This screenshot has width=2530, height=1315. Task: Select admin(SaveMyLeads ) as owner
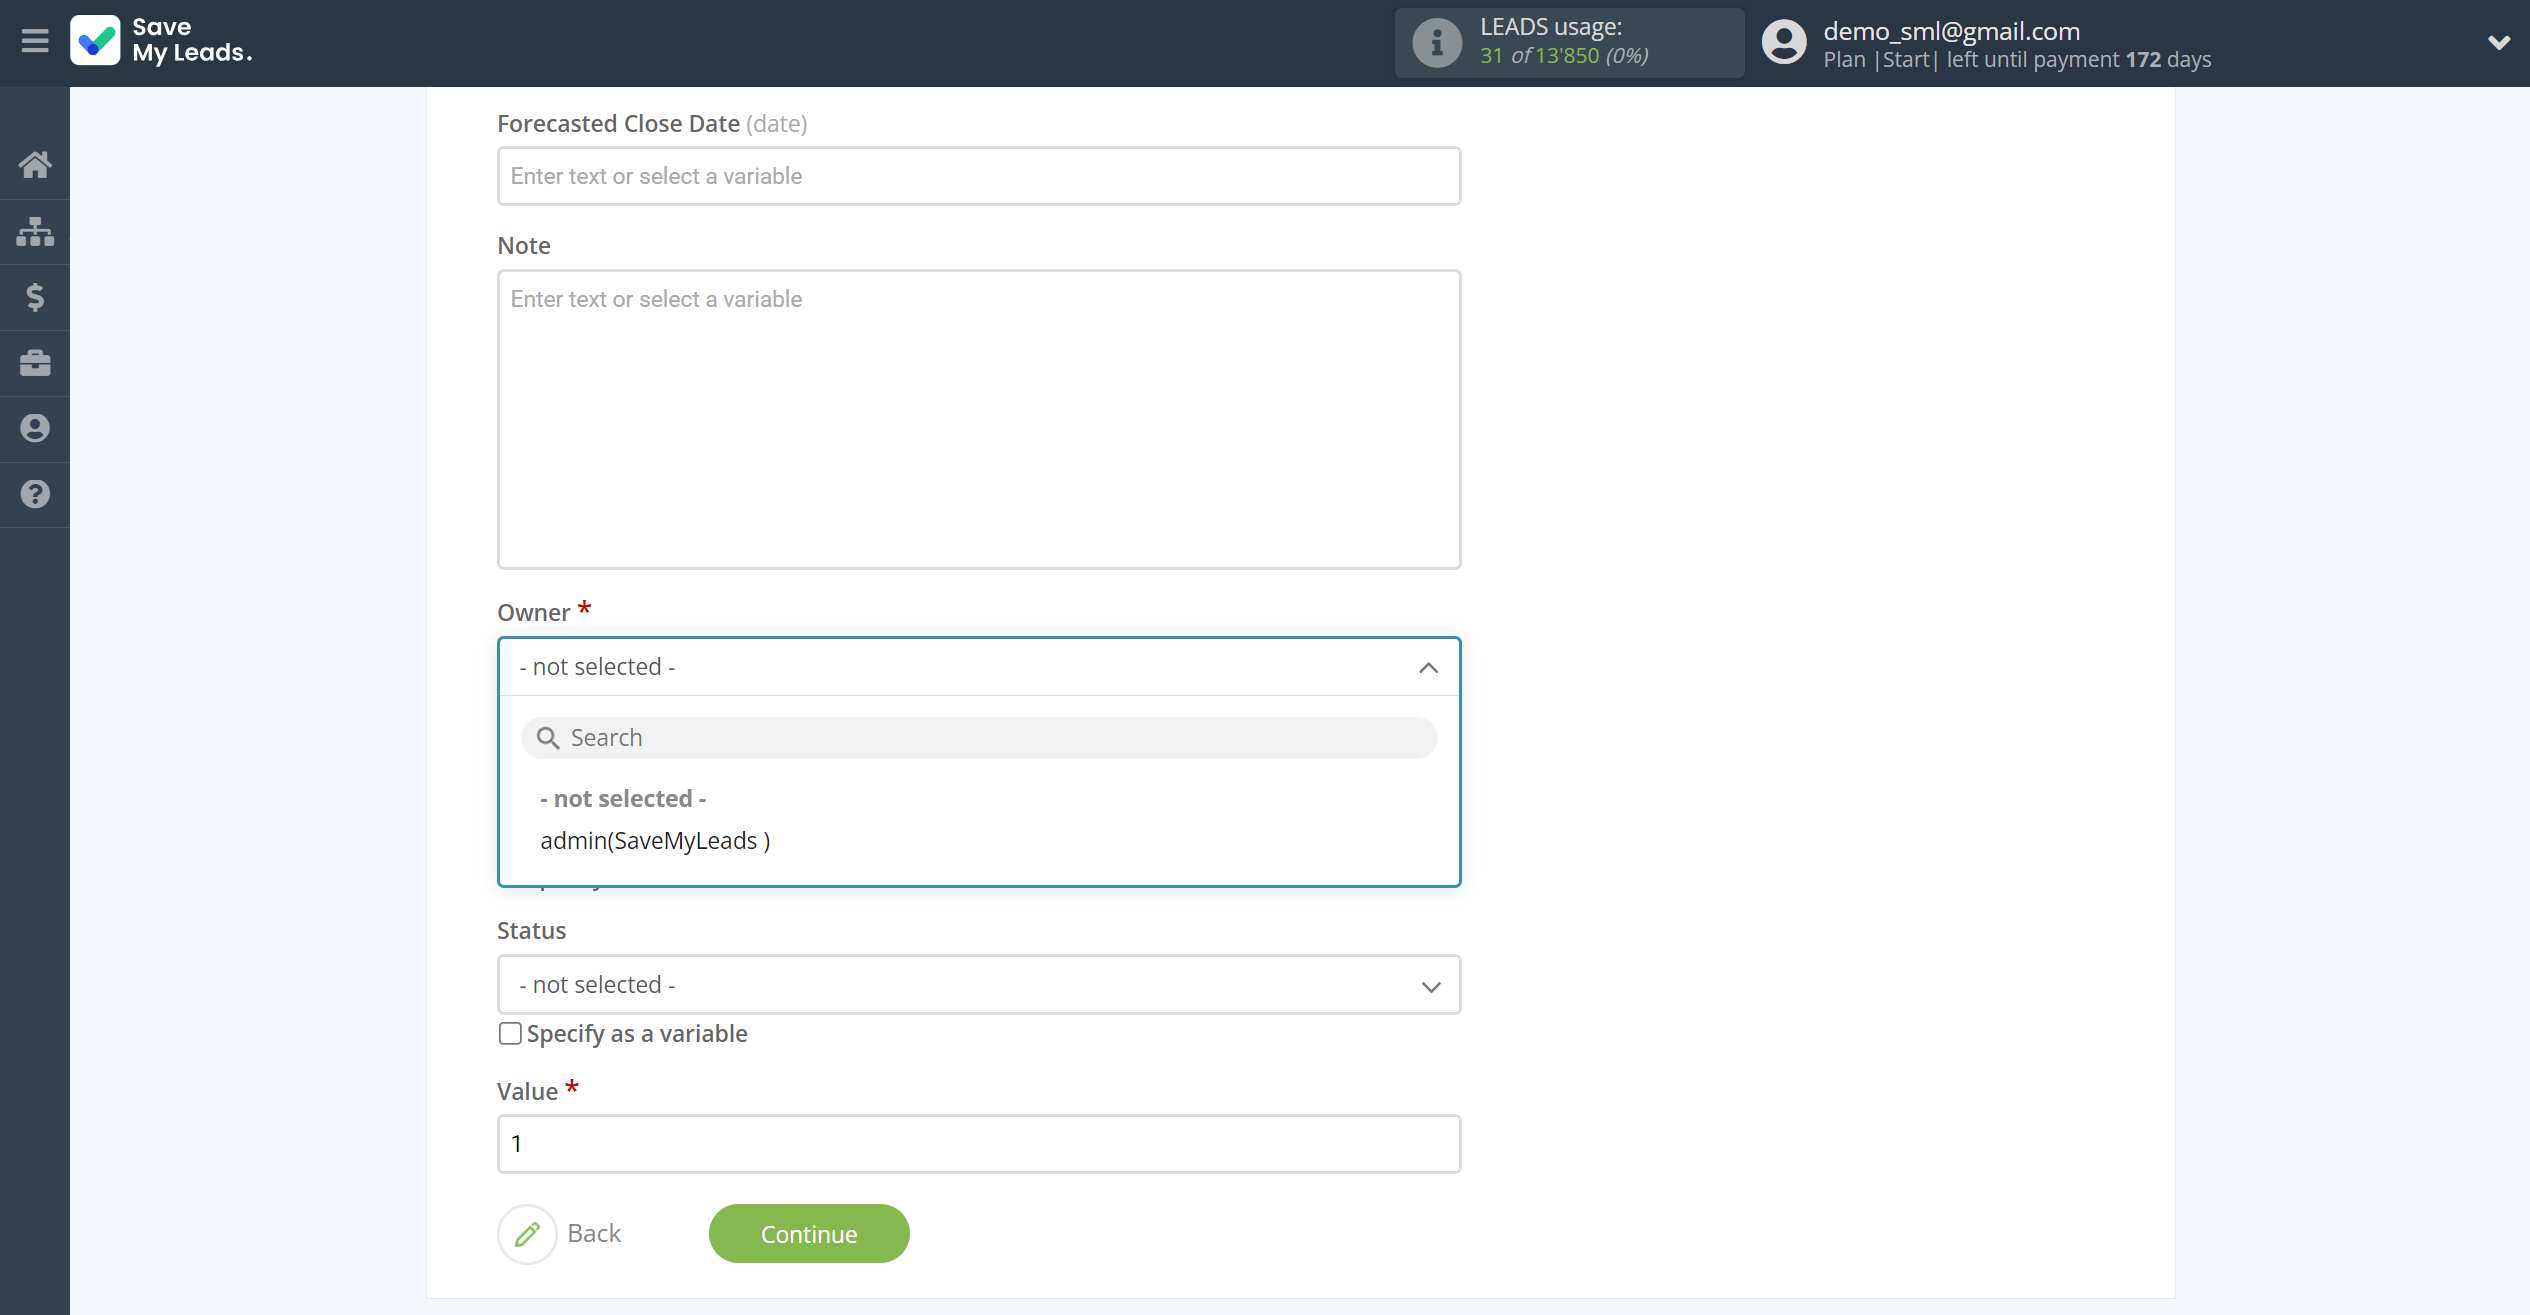tap(655, 841)
